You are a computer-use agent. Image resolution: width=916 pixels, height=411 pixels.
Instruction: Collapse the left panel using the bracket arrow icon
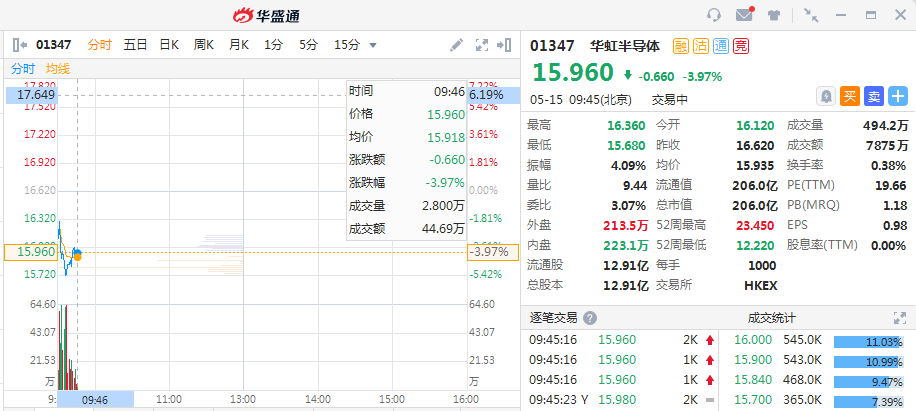pyautogui.click(x=20, y=45)
